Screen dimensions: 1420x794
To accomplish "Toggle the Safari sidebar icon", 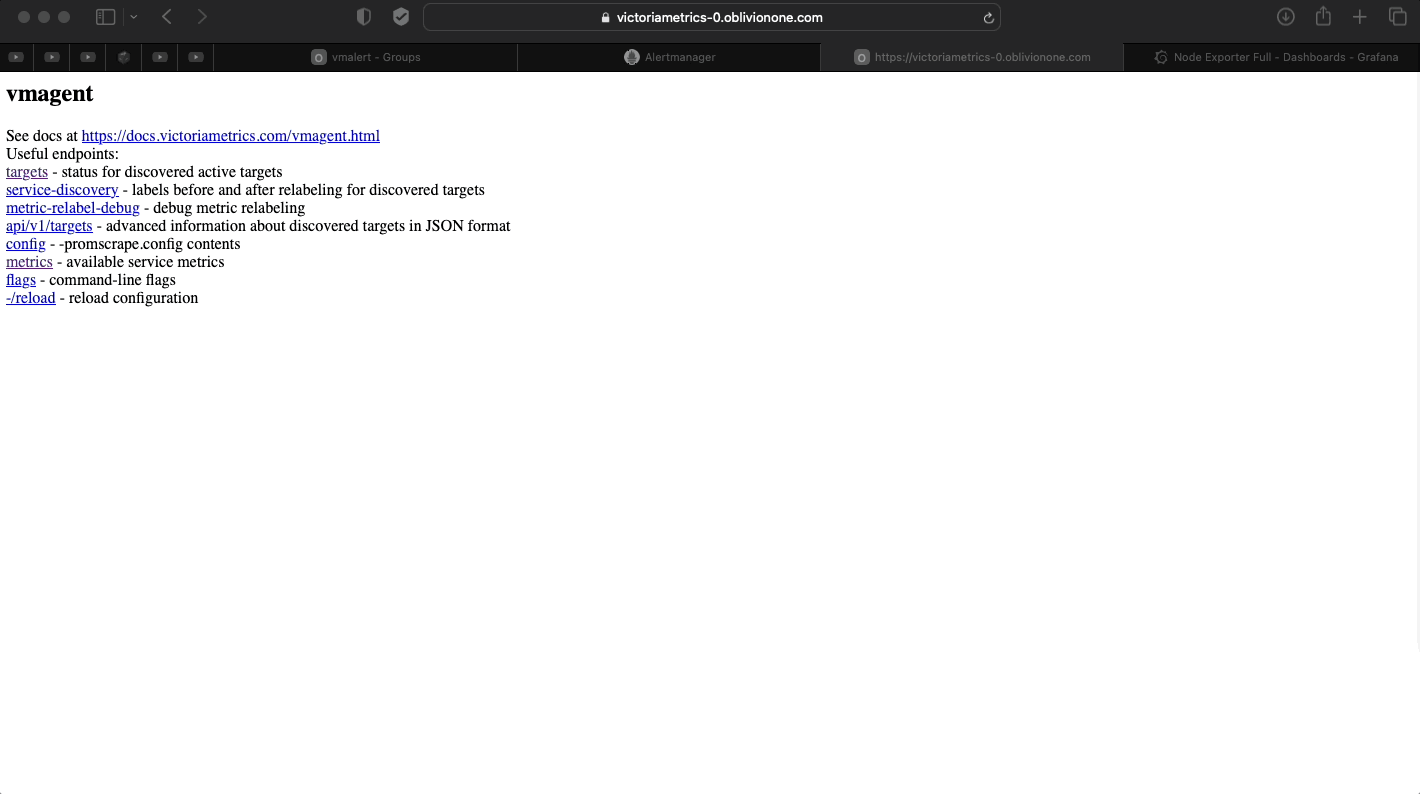I will click(x=105, y=17).
